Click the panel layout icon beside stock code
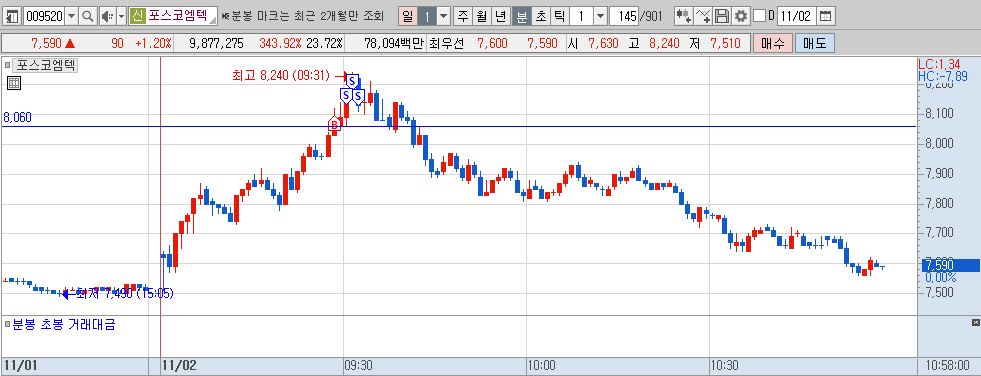Image resolution: width=981 pixels, height=376 pixels. 13,16
